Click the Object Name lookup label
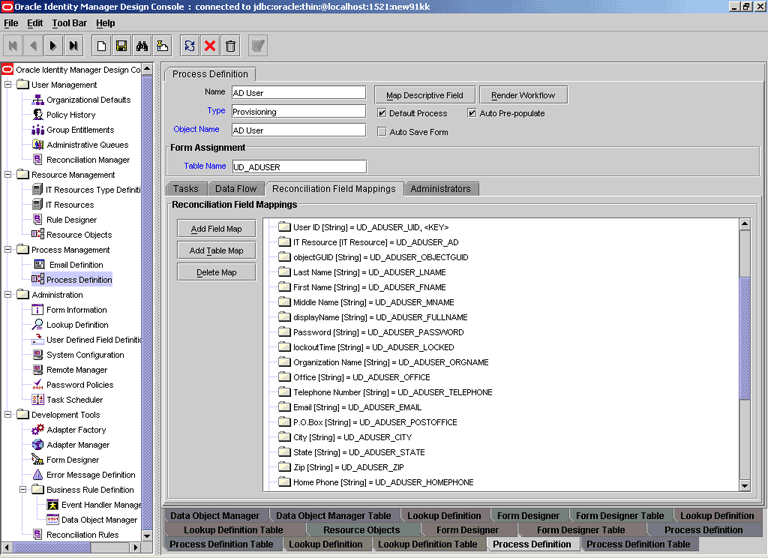 point(196,129)
